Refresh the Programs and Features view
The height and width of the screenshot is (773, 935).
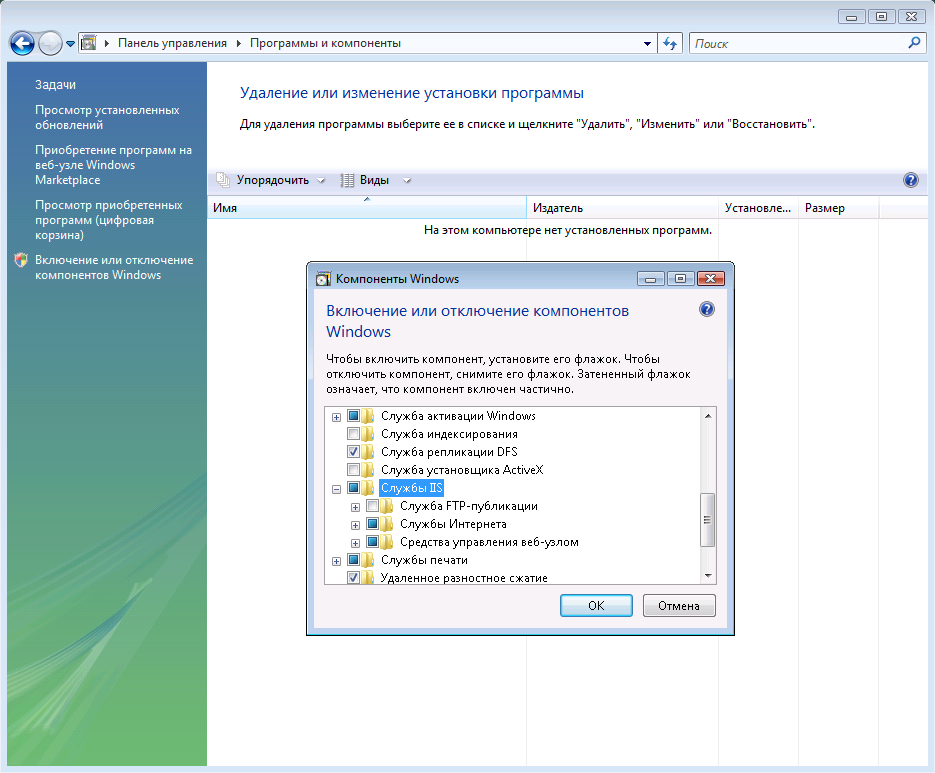tap(670, 44)
